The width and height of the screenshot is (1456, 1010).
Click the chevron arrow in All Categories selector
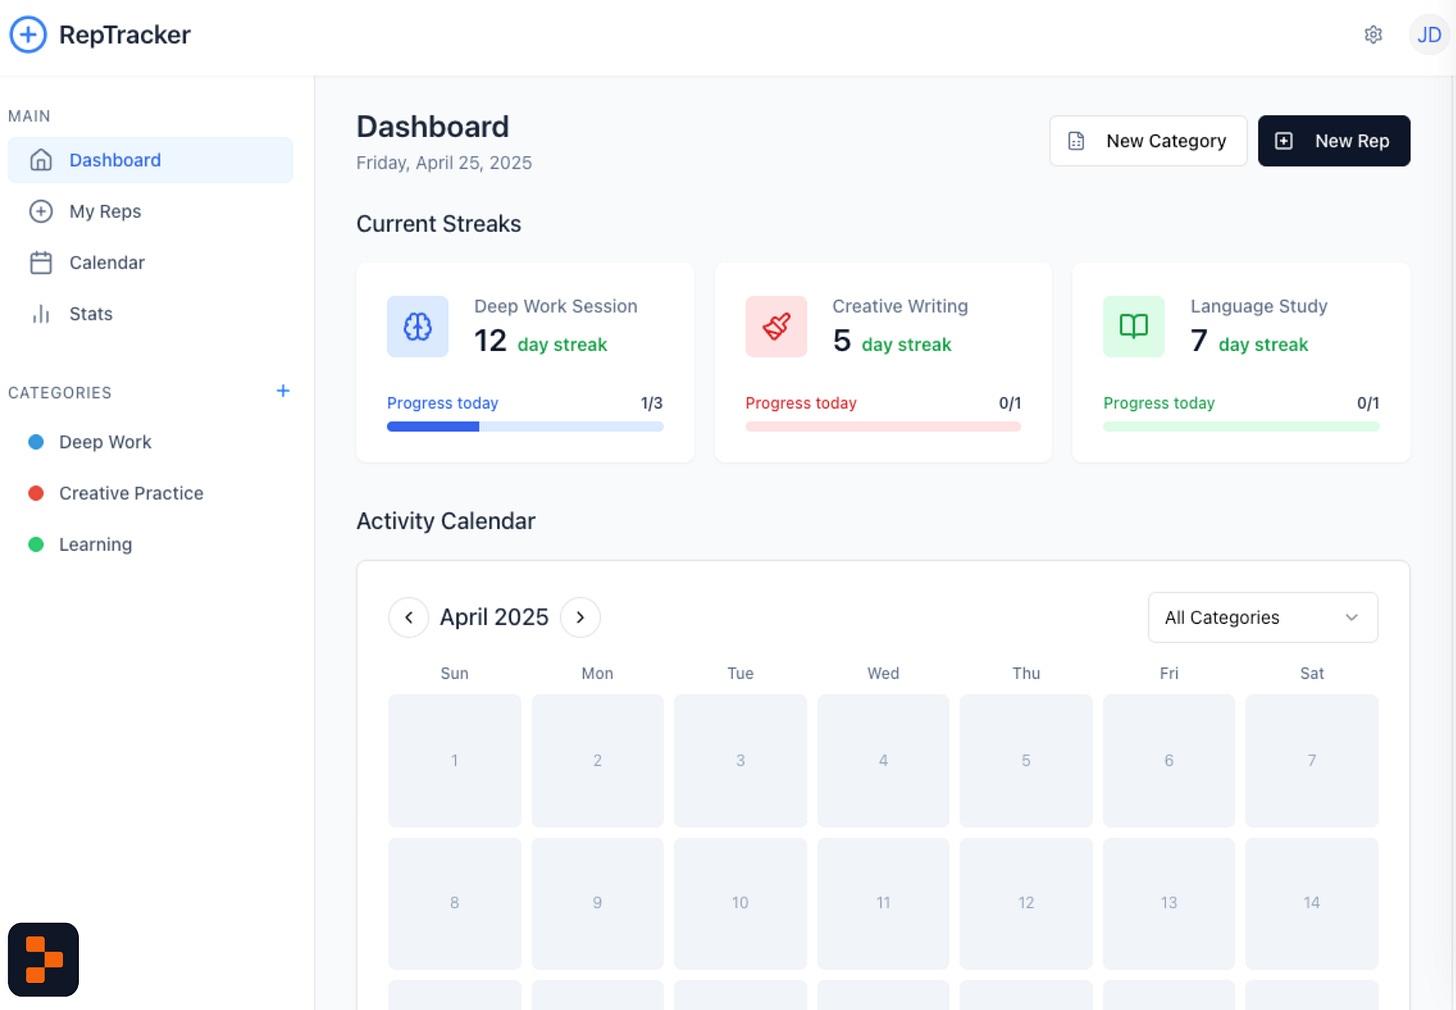pos(1352,617)
